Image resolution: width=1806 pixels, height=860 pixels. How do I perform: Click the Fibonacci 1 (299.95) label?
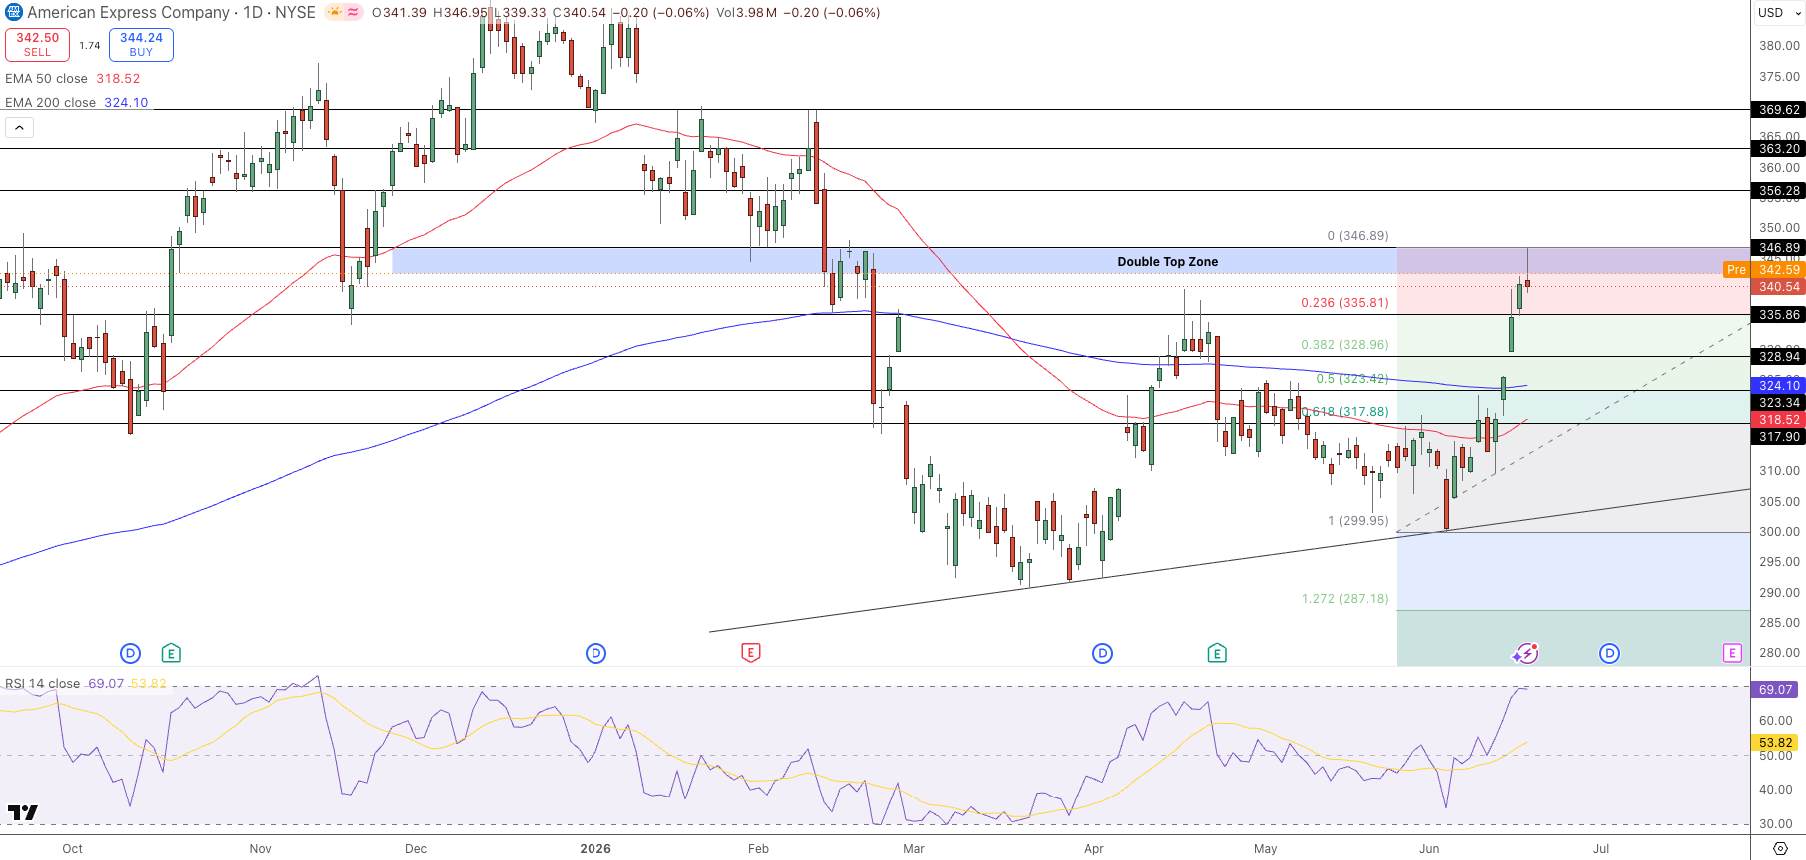(x=1357, y=521)
